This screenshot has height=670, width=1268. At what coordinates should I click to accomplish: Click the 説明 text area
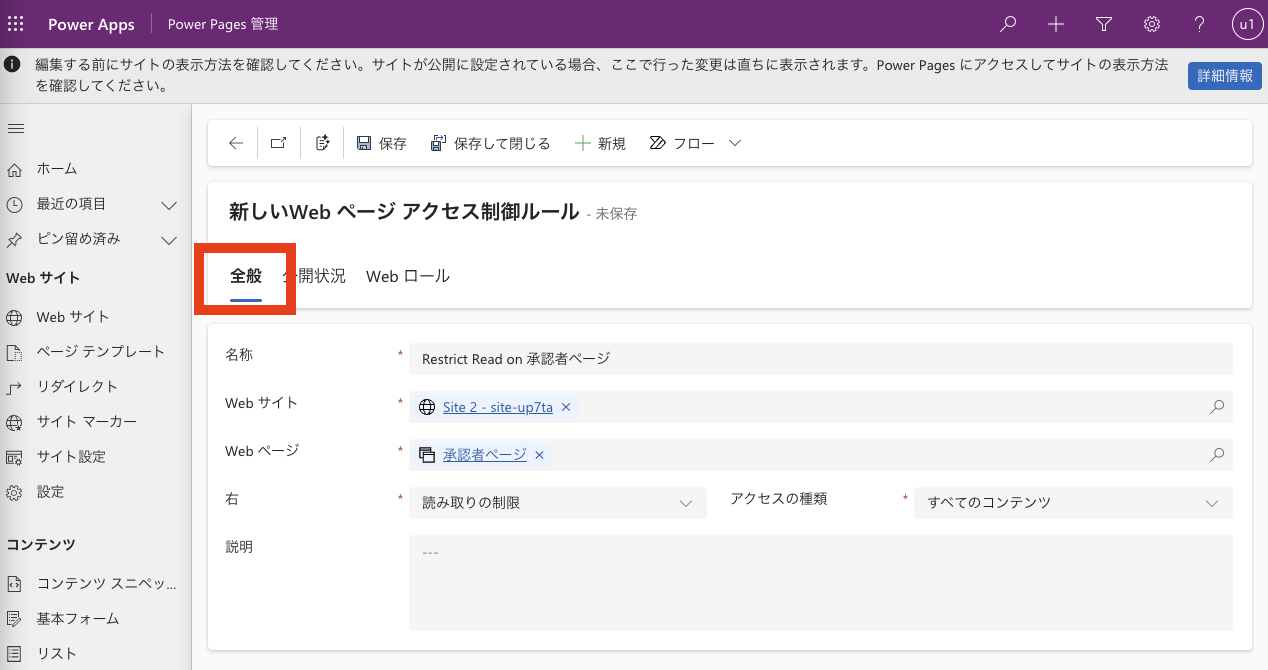[820, 582]
